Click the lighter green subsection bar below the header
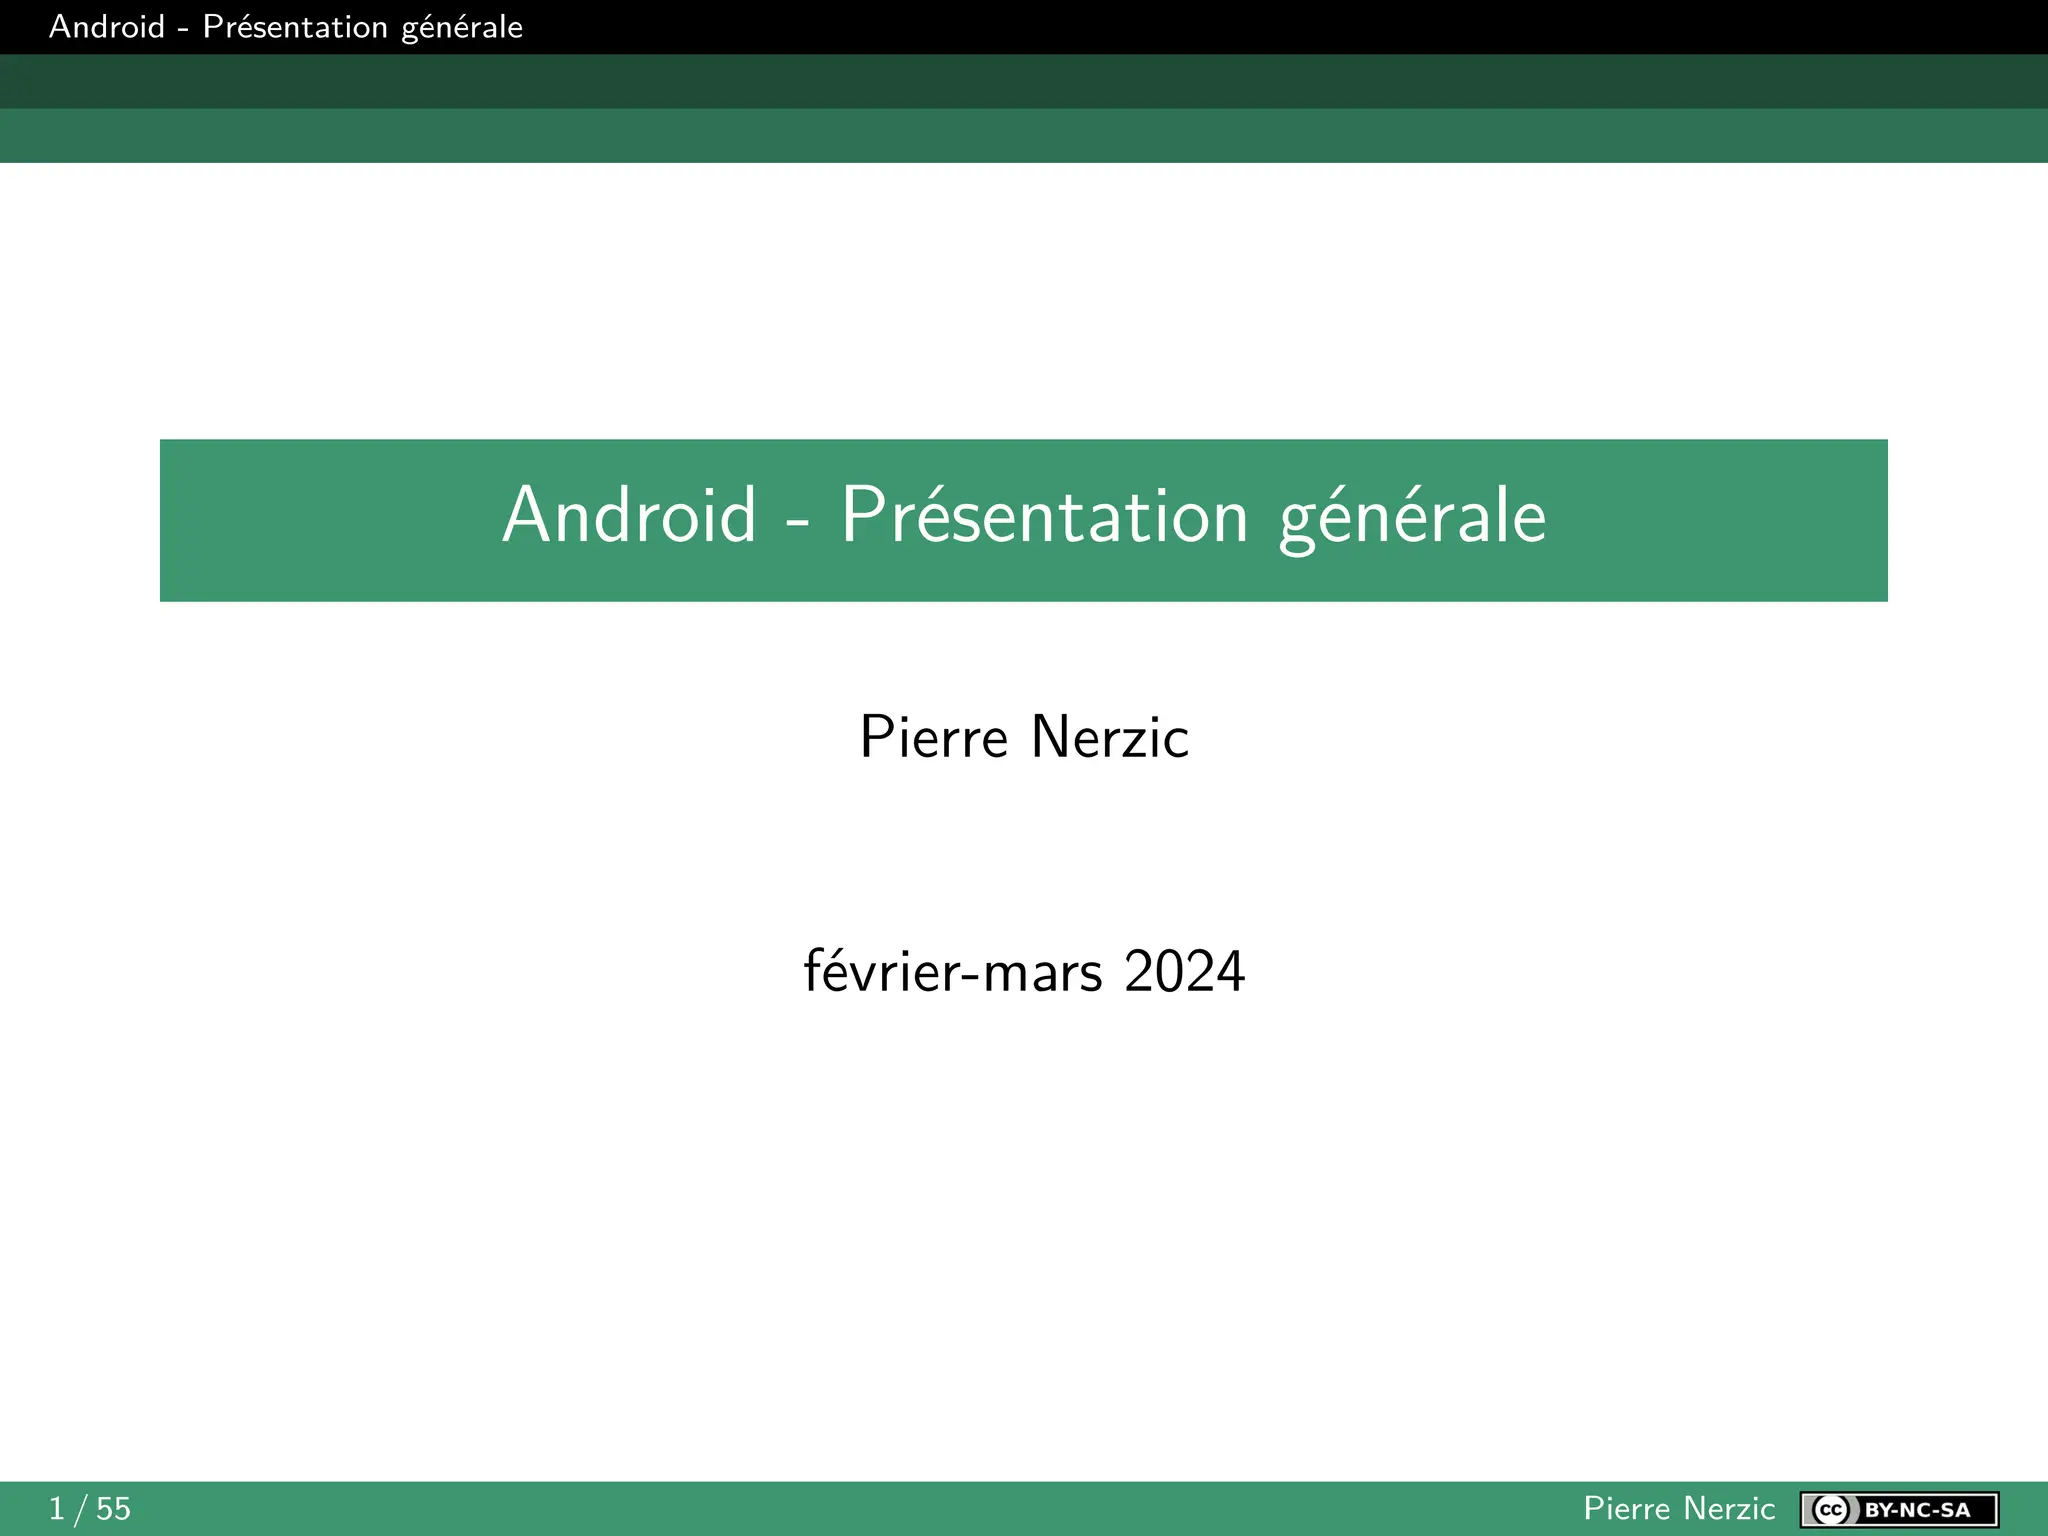 (1024, 136)
